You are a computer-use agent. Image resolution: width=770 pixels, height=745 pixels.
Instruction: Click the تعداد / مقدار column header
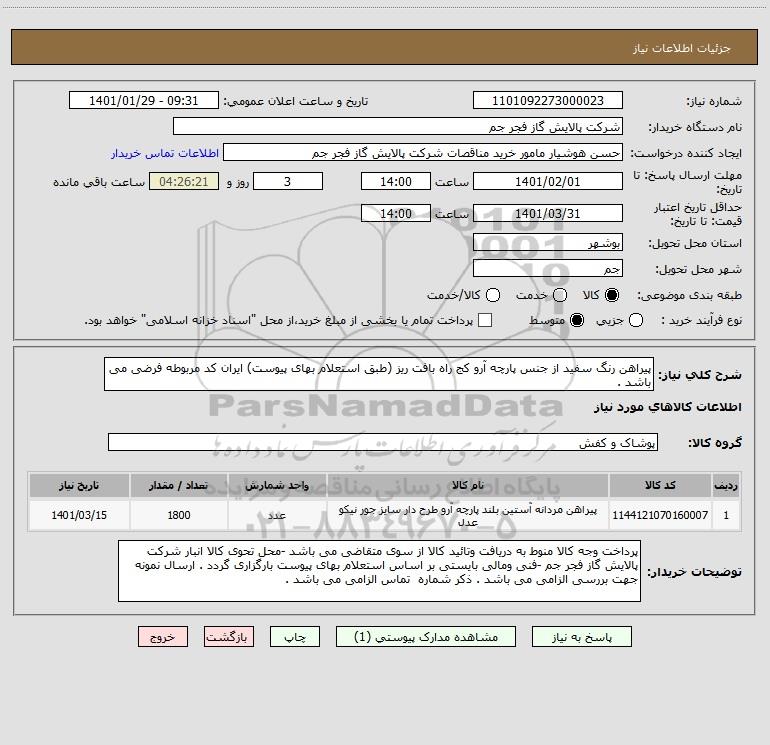[179, 485]
